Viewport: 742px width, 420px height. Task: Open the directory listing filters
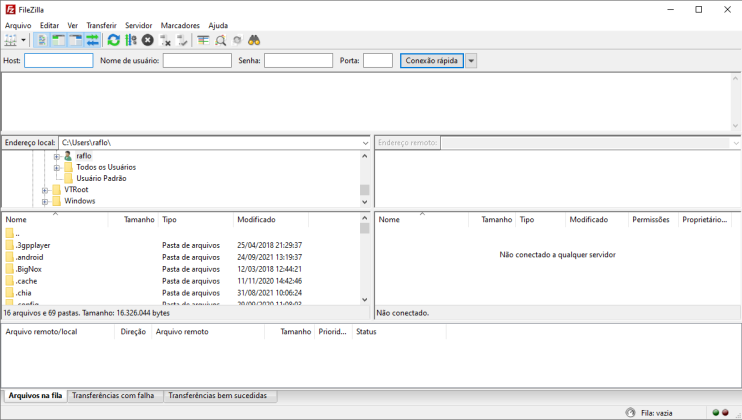pos(203,41)
